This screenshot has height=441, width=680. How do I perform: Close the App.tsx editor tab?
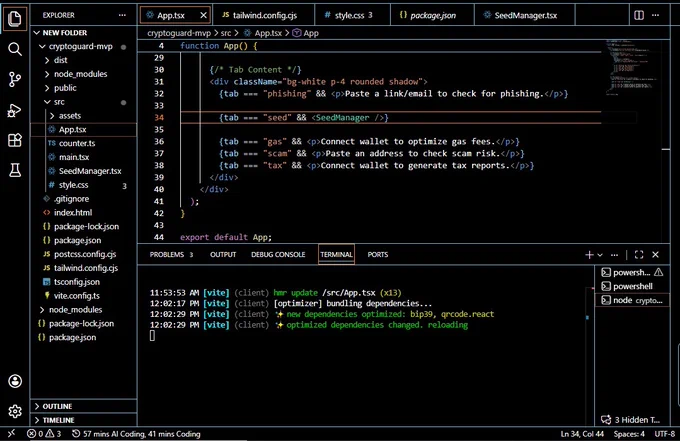203,15
